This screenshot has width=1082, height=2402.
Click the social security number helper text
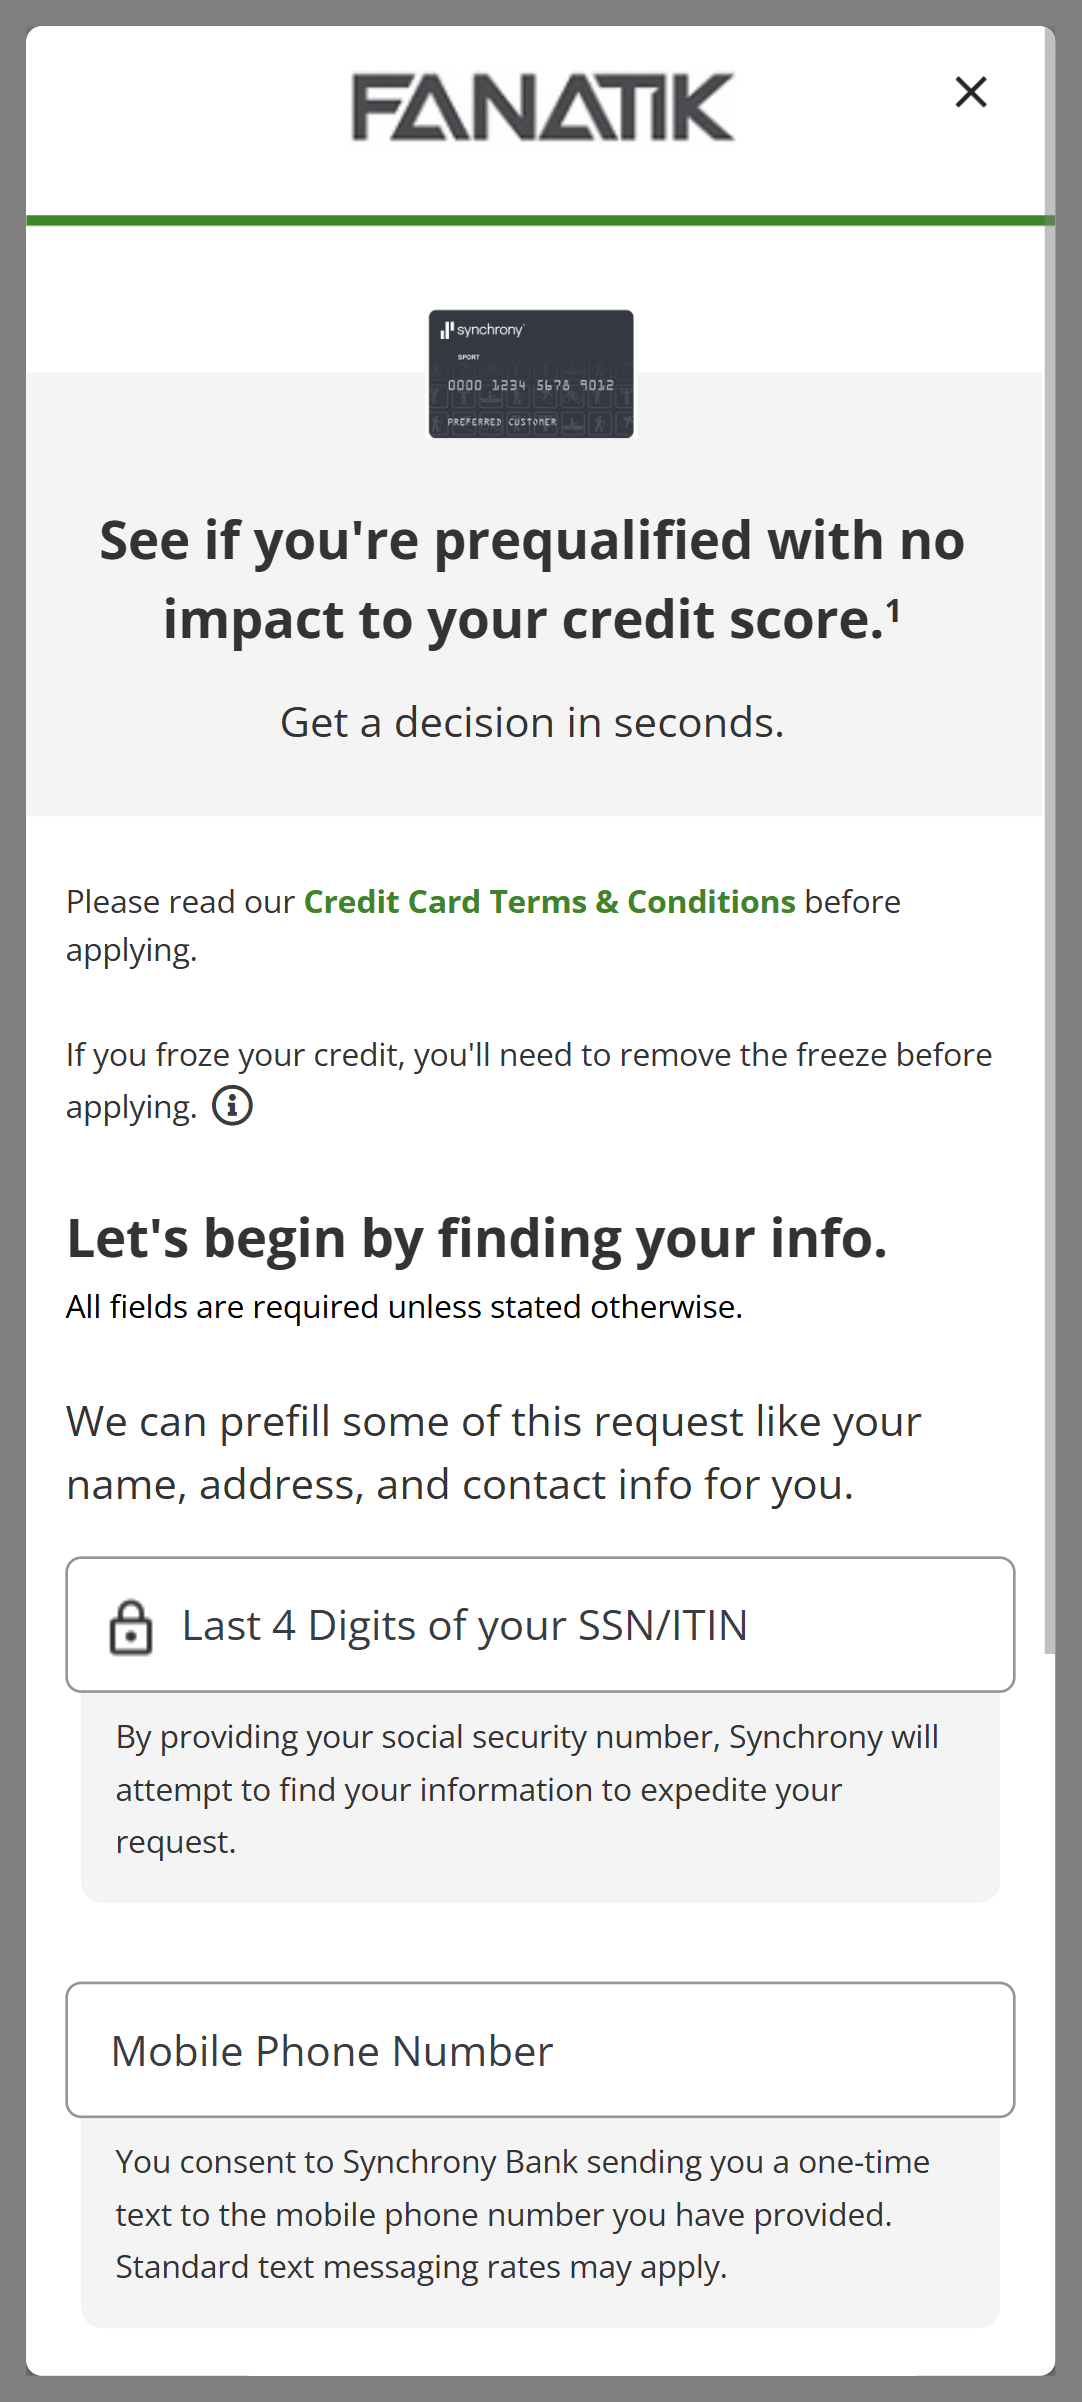click(527, 1789)
